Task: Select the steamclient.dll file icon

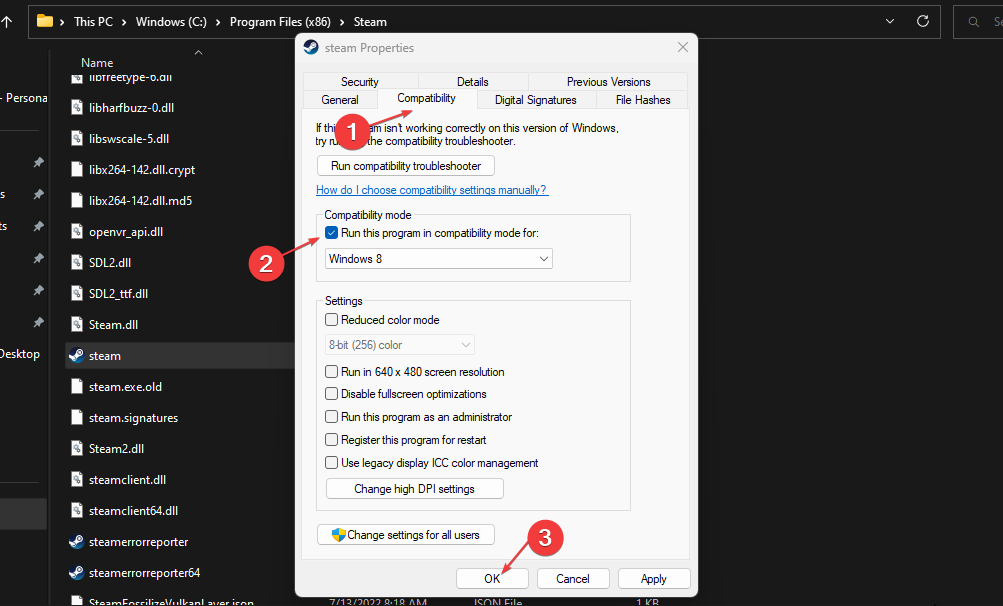Action: coord(77,480)
